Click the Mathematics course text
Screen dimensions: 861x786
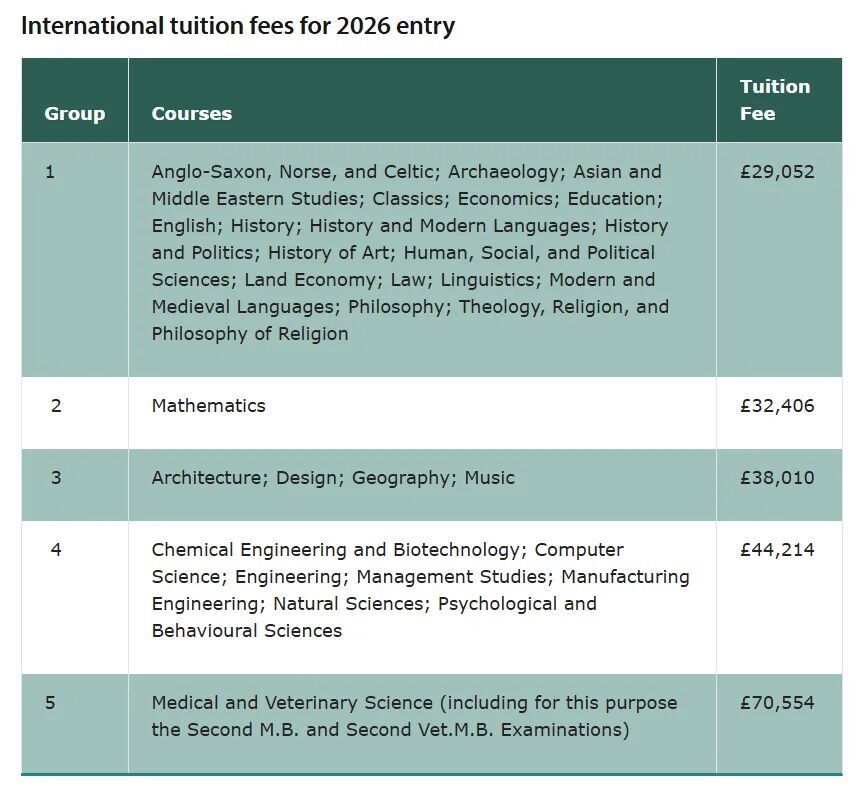point(208,406)
